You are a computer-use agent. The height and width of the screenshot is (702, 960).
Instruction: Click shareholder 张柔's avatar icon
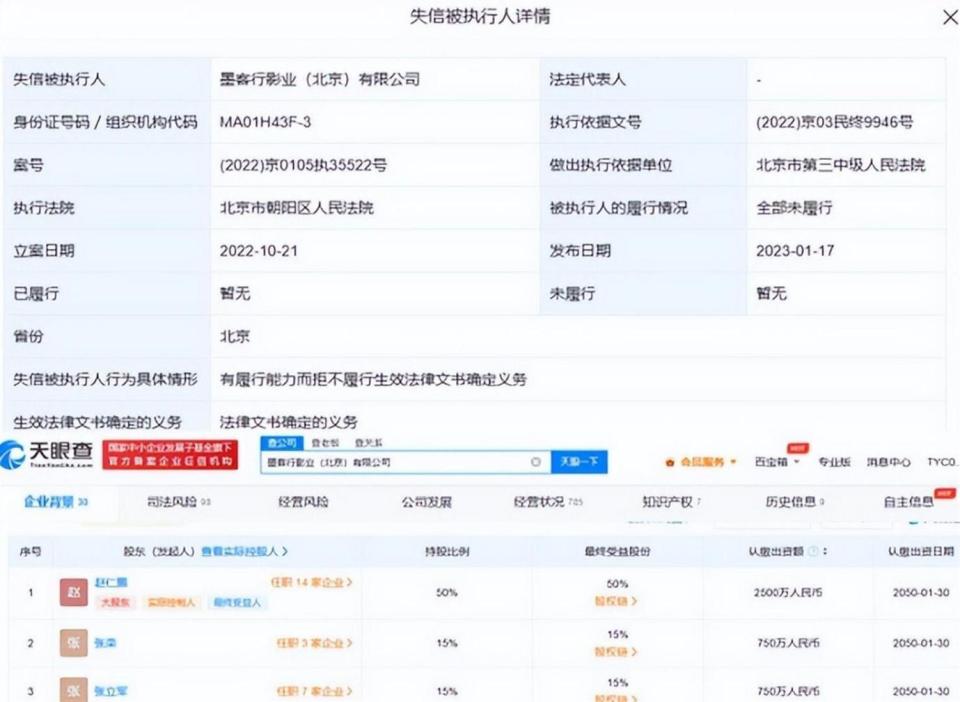pyautogui.click(x=71, y=644)
